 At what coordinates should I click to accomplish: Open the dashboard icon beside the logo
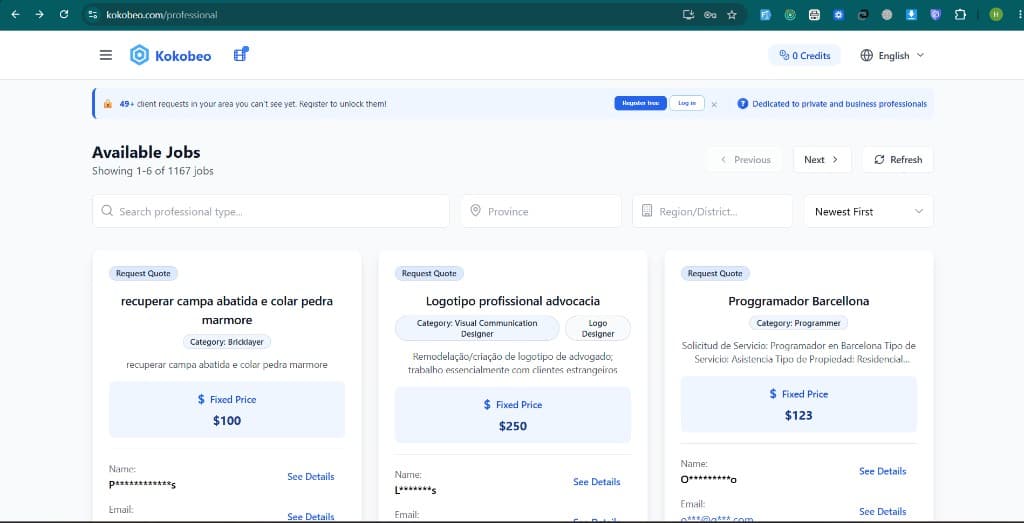[x=241, y=54]
